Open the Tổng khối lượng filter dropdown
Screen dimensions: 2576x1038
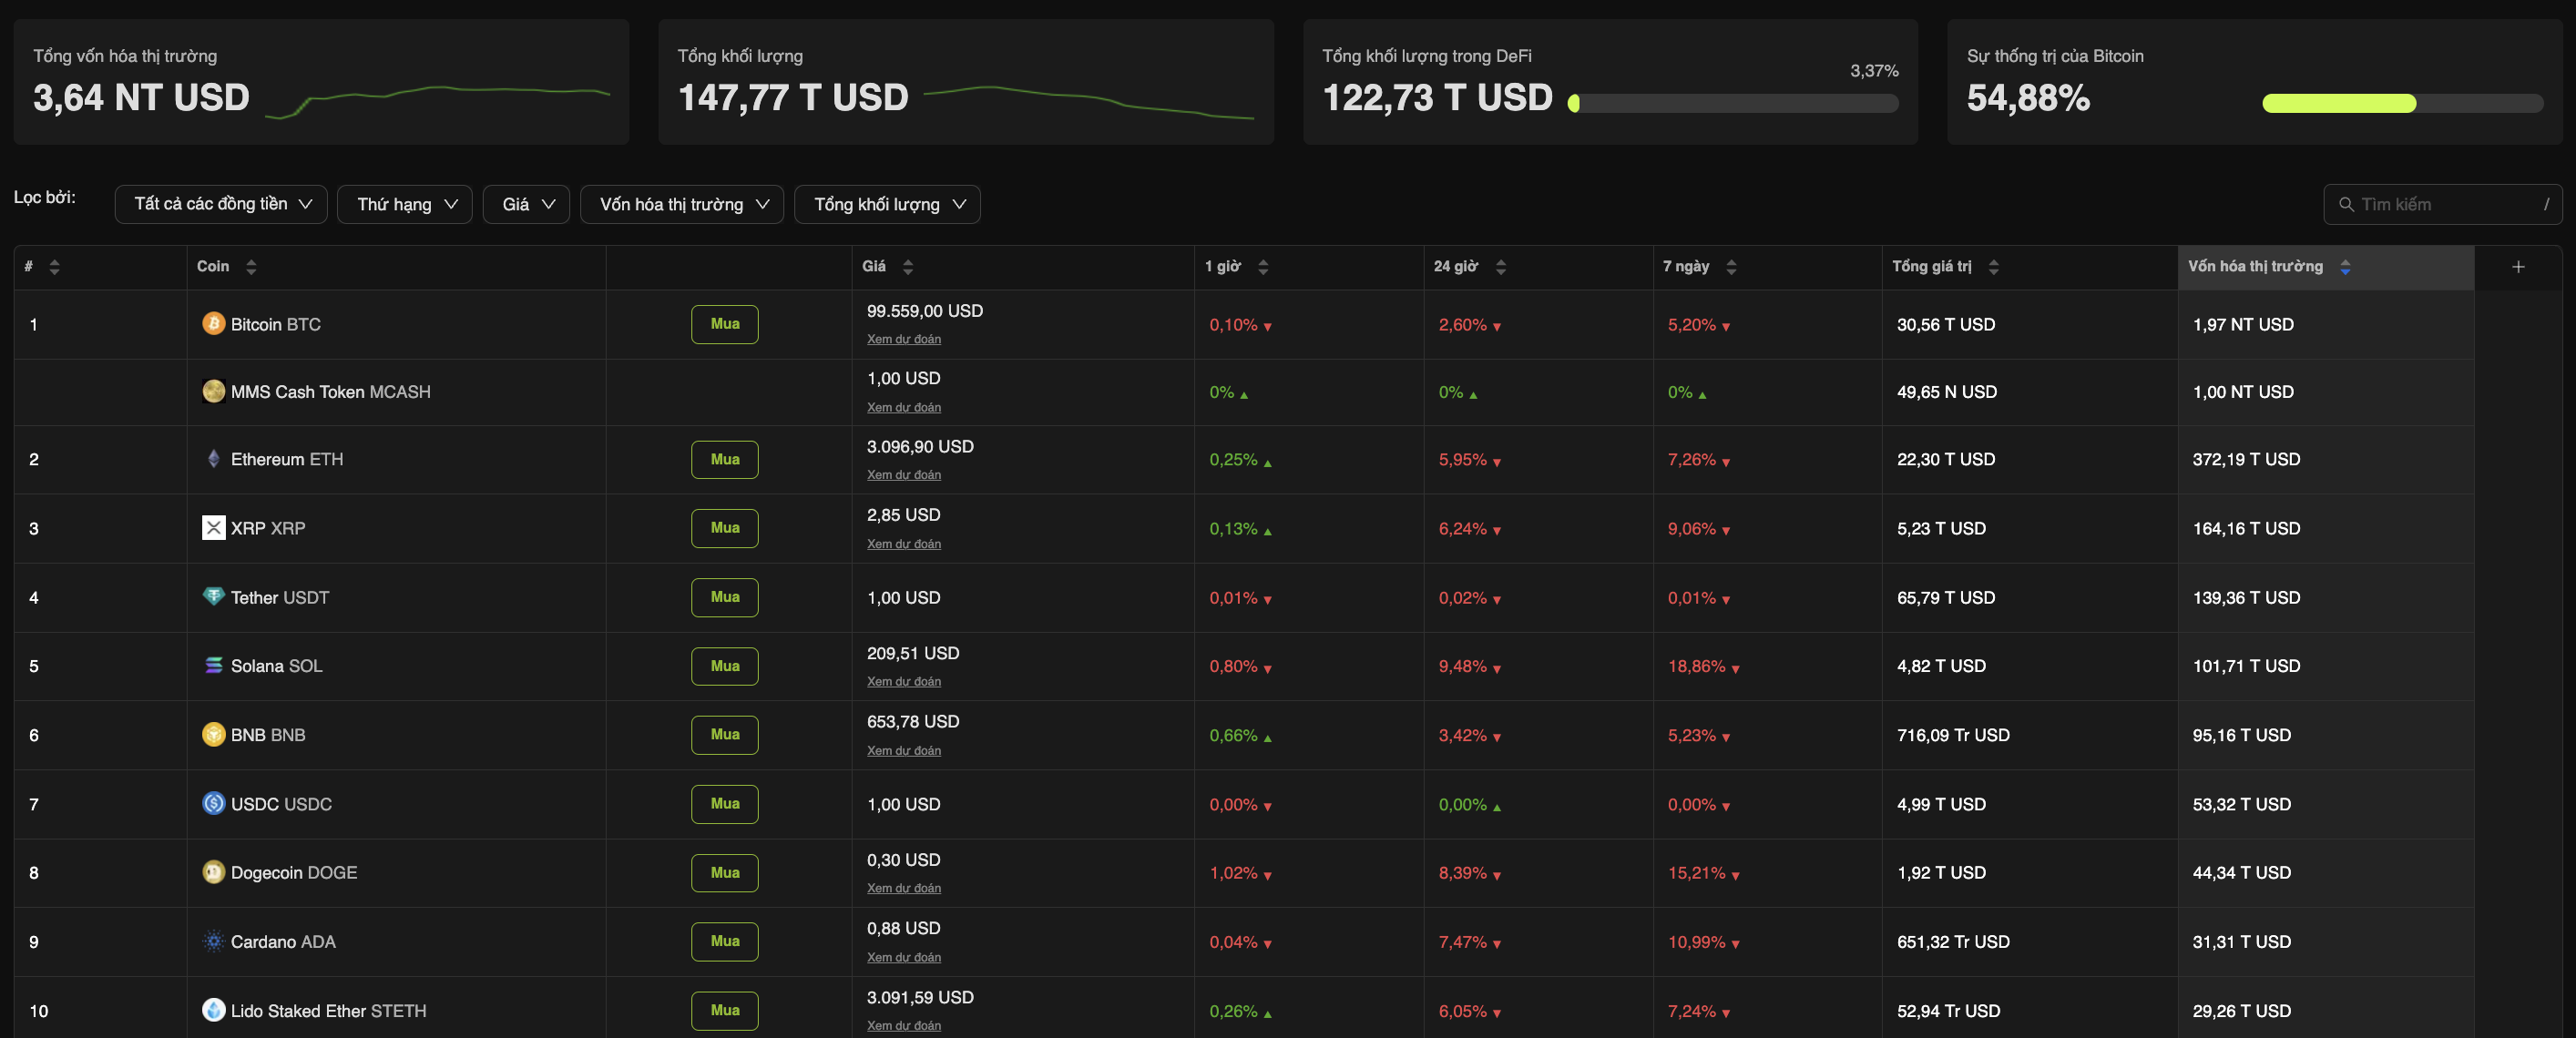(887, 204)
